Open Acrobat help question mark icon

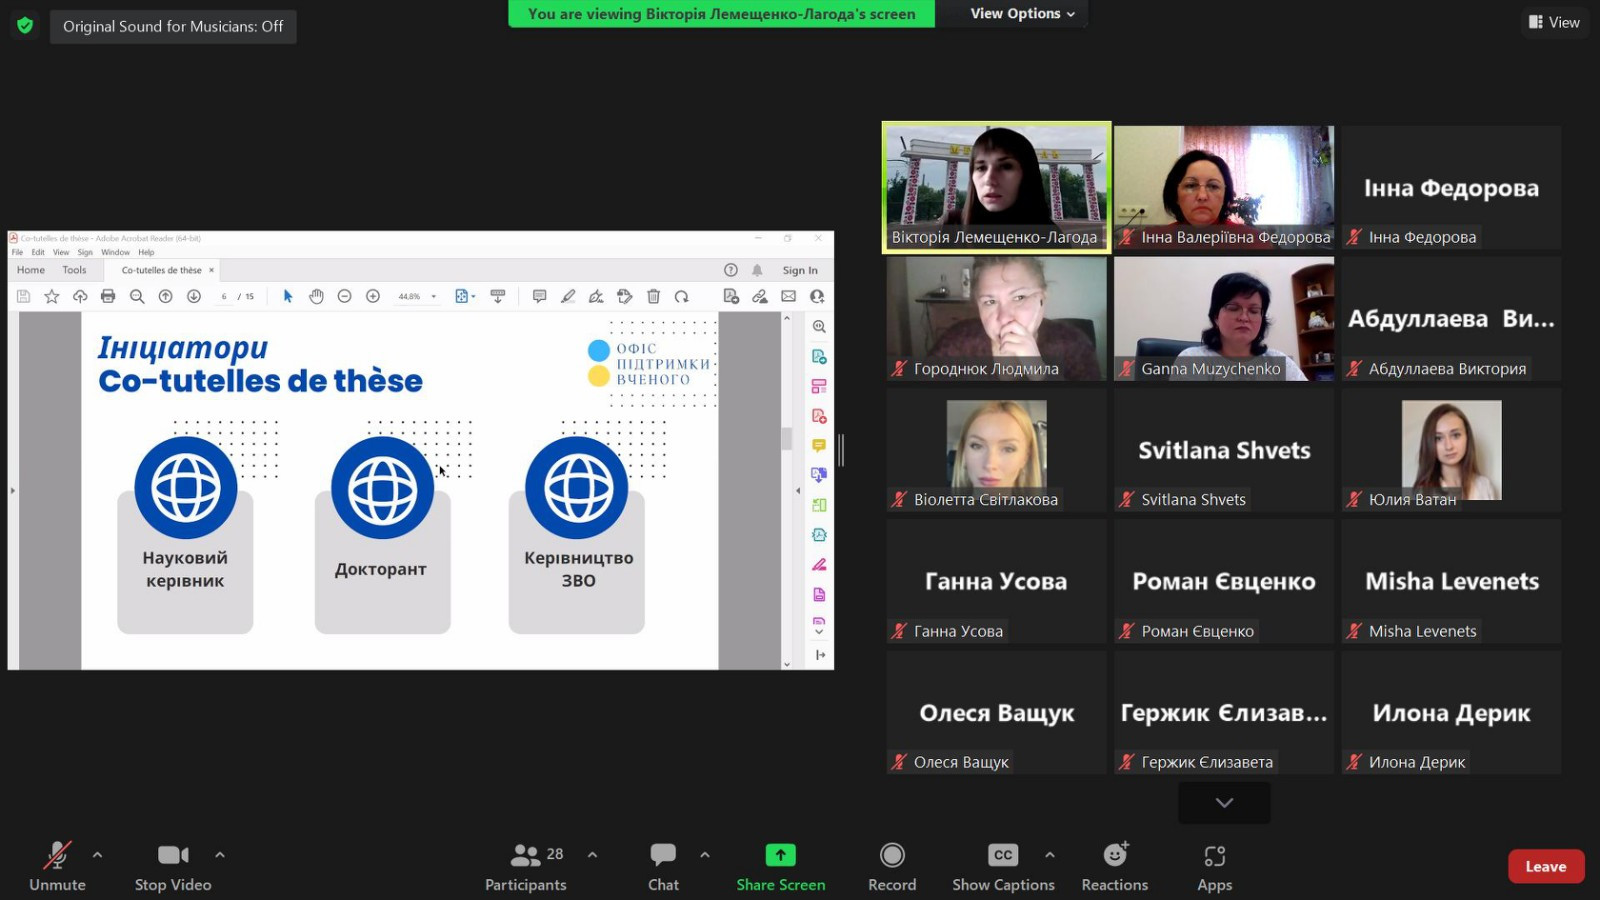pos(731,270)
